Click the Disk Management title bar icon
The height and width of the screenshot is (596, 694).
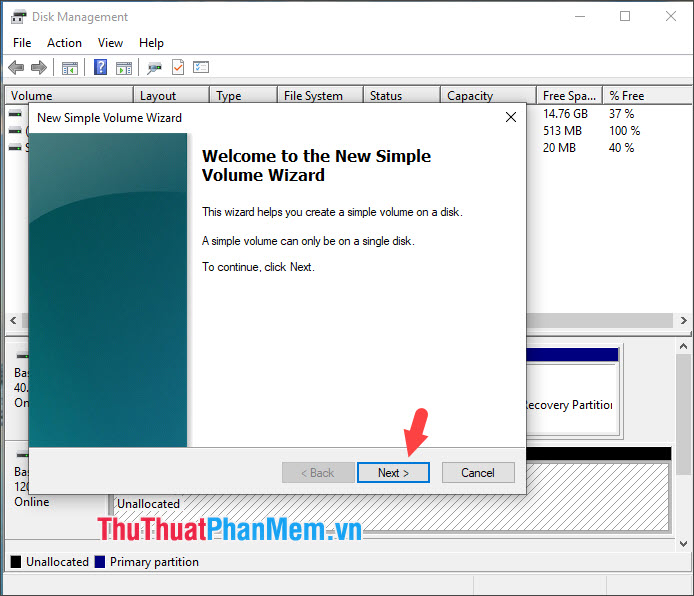click(x=19, y=17)
